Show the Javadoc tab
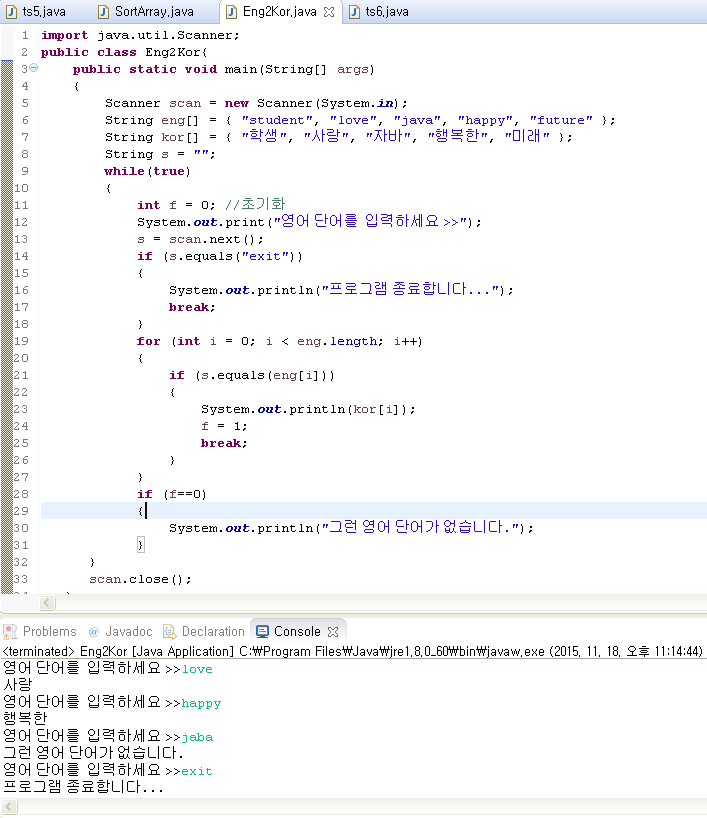707x818 pixels. [121, 631]
